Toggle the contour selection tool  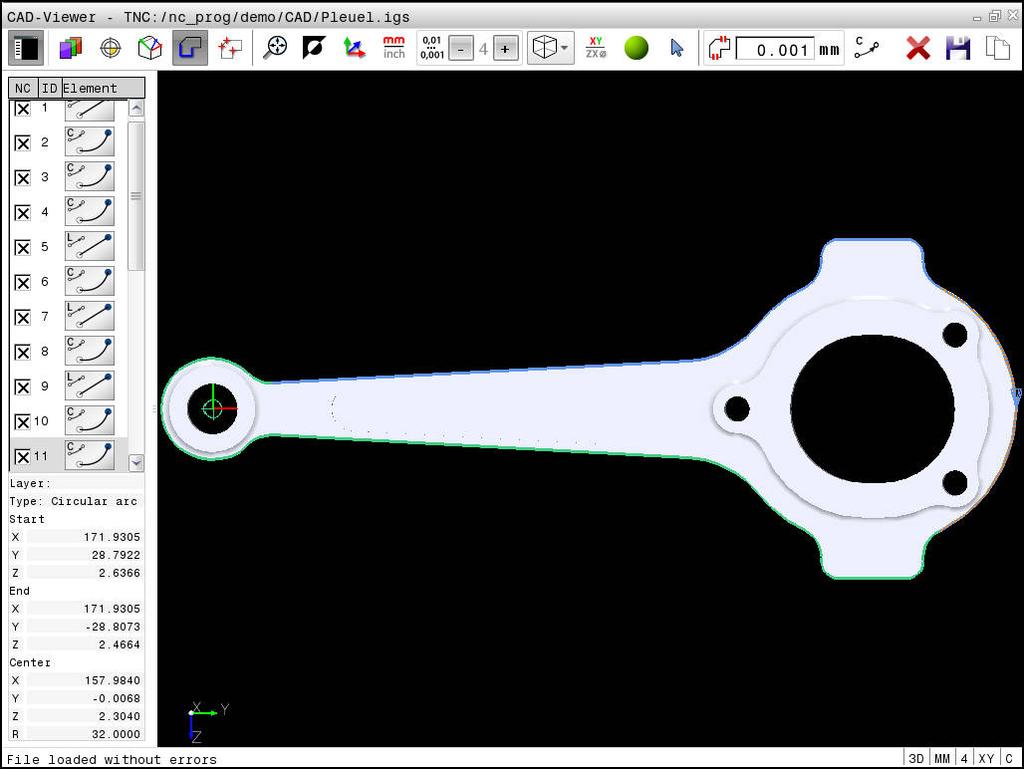click(x=190, y=48)
